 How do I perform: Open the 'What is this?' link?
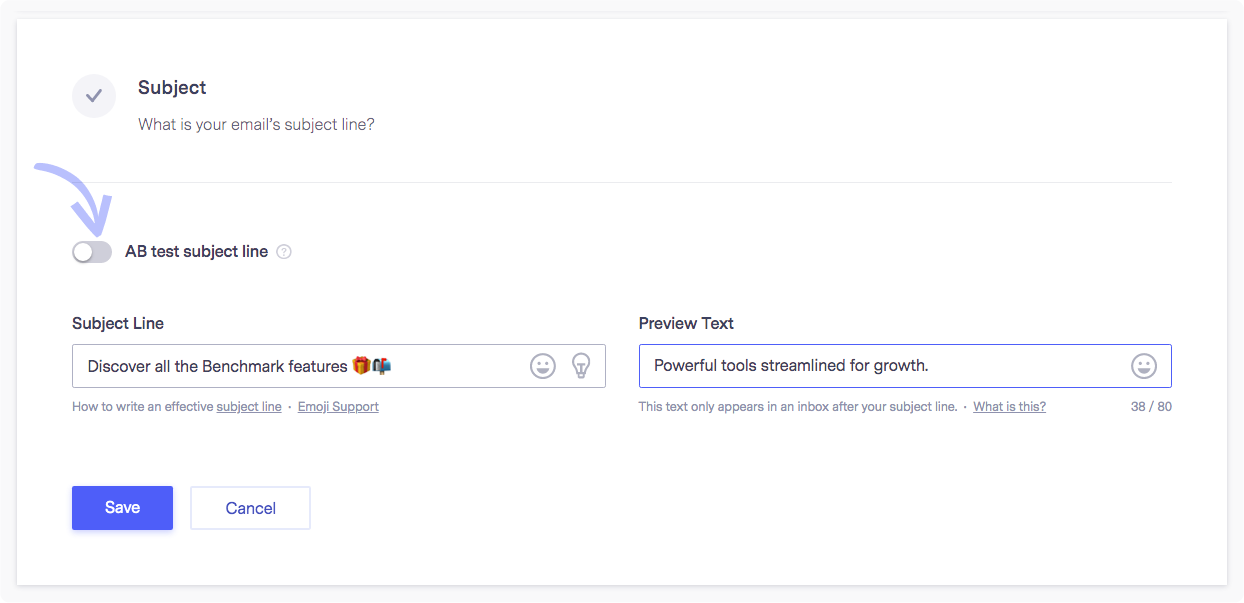1010,407
